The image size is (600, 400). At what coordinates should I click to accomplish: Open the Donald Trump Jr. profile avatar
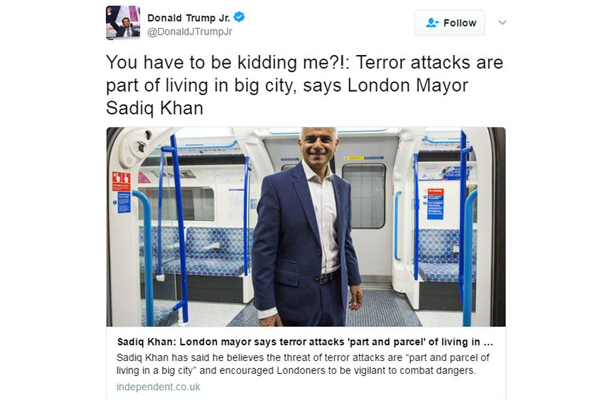pos(123,23)
